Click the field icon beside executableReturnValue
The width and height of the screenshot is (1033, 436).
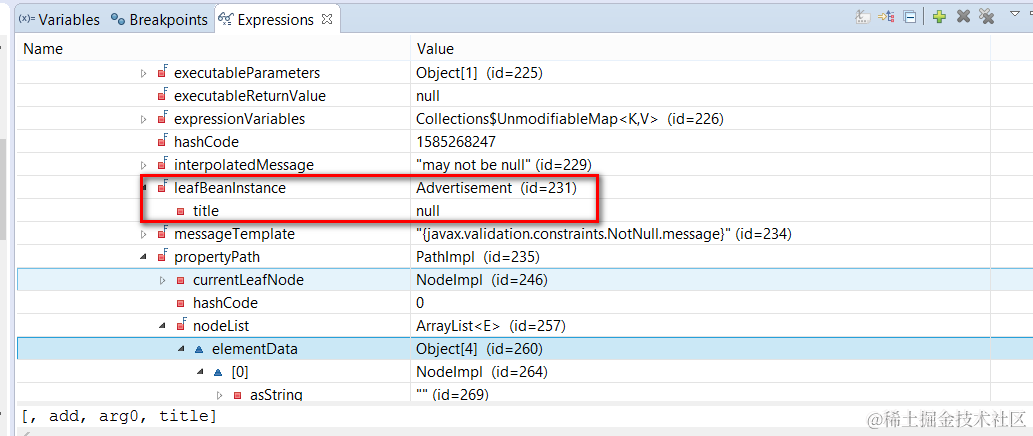pos(162,95)
